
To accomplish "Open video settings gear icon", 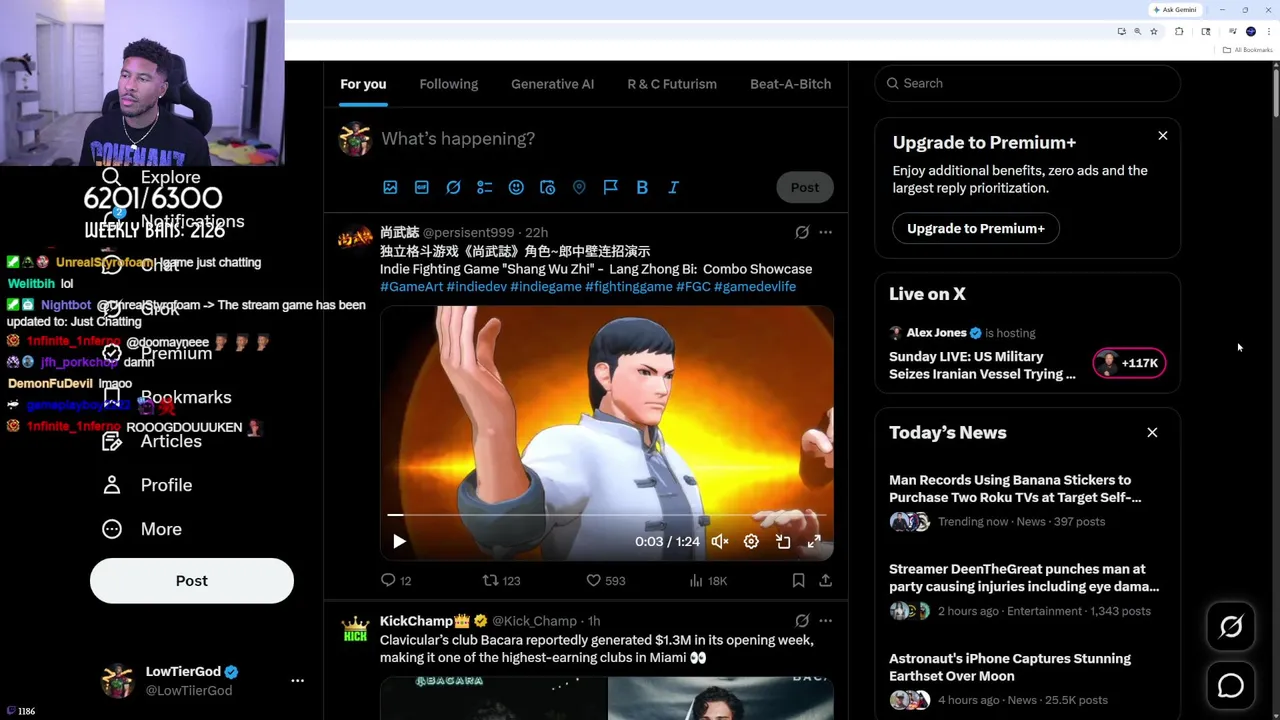I will (751, 541).
